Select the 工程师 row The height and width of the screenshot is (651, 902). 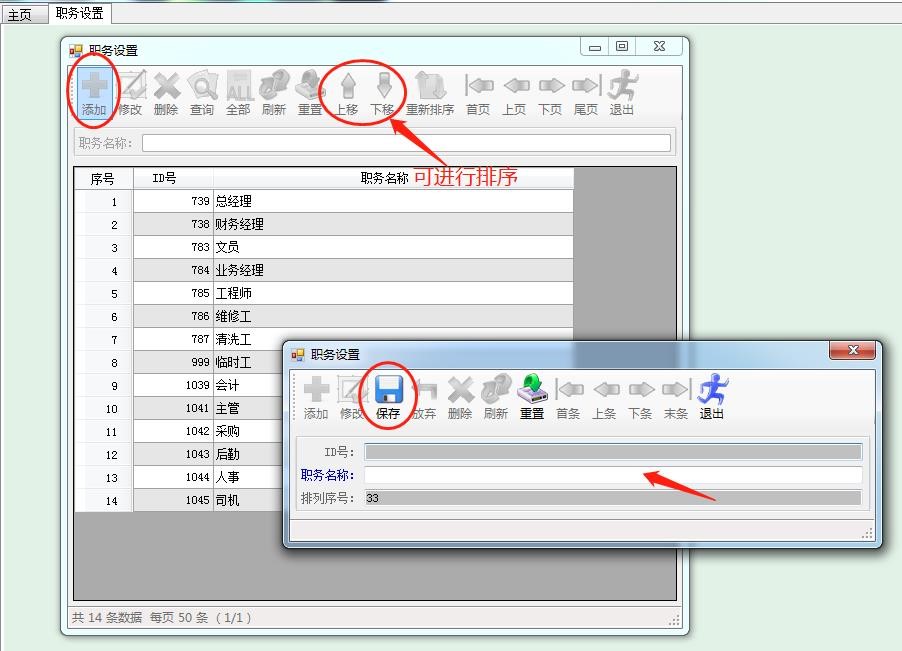[x=324, y=293]
